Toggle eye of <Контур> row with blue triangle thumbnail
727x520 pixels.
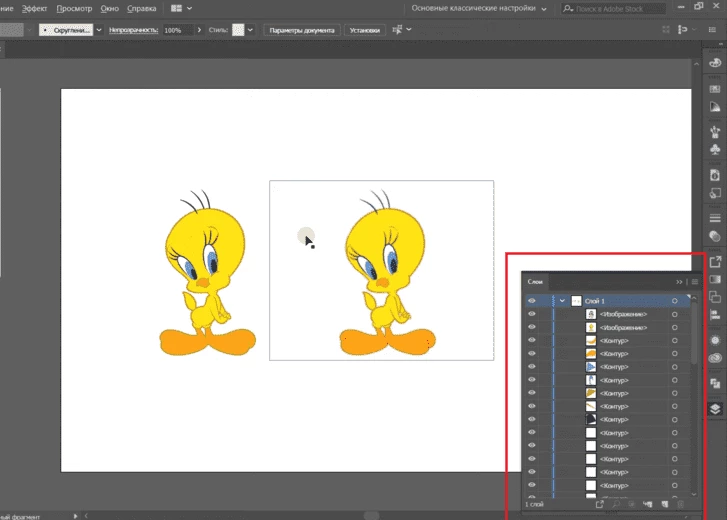pyautogui.click(x=532, y=367)
